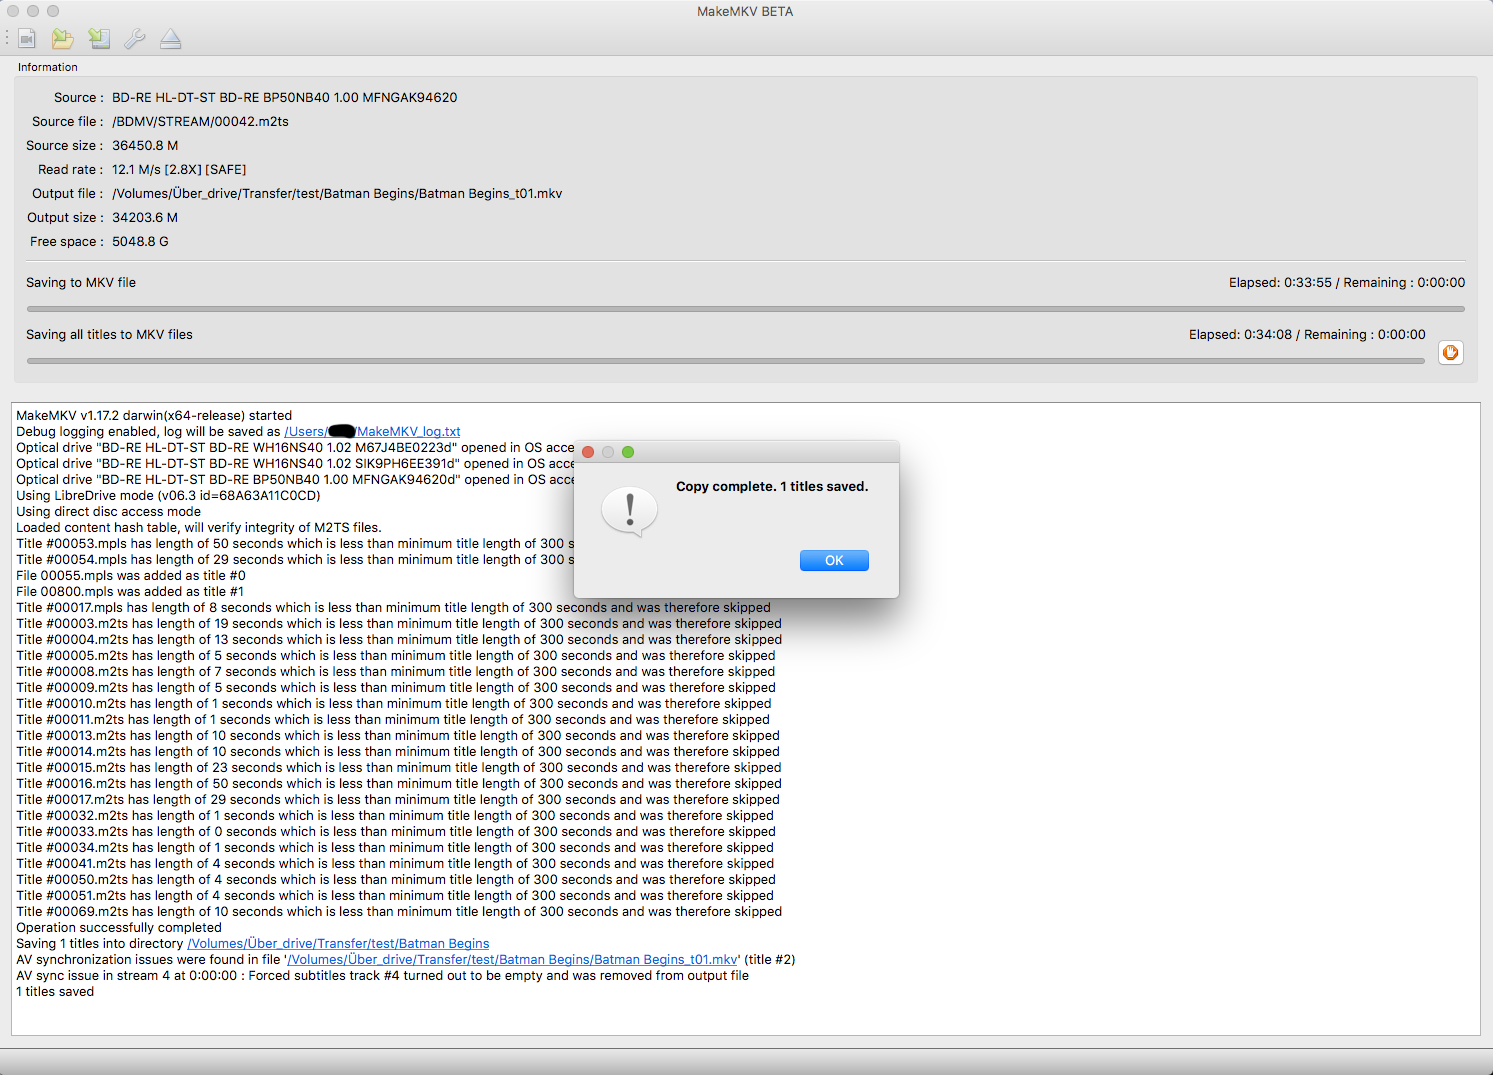Cancel the operation with the stop-hand icon
Screen dimensions: 1493x1075
(1450, 352)
